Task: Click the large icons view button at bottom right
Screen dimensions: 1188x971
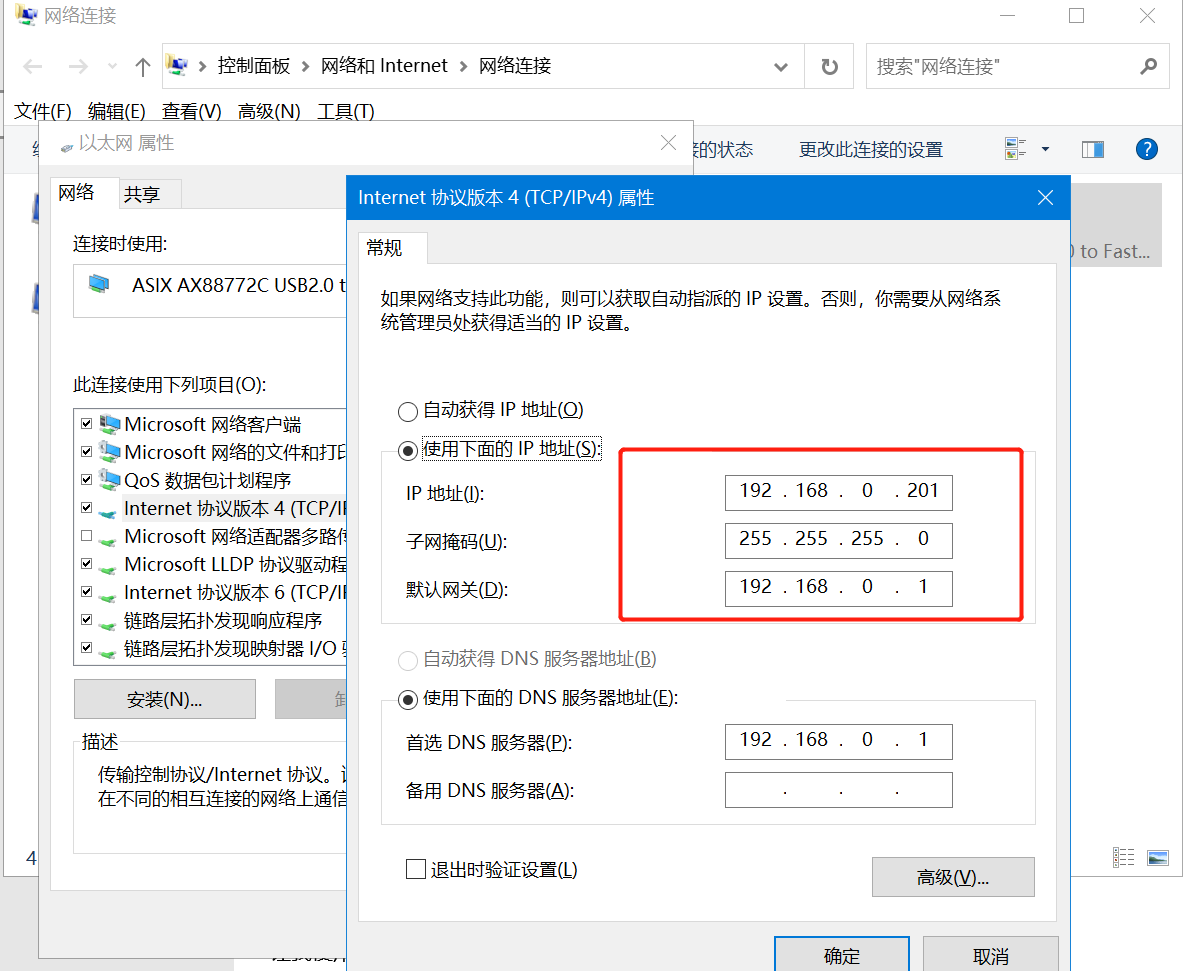Action: [1158, 858]
